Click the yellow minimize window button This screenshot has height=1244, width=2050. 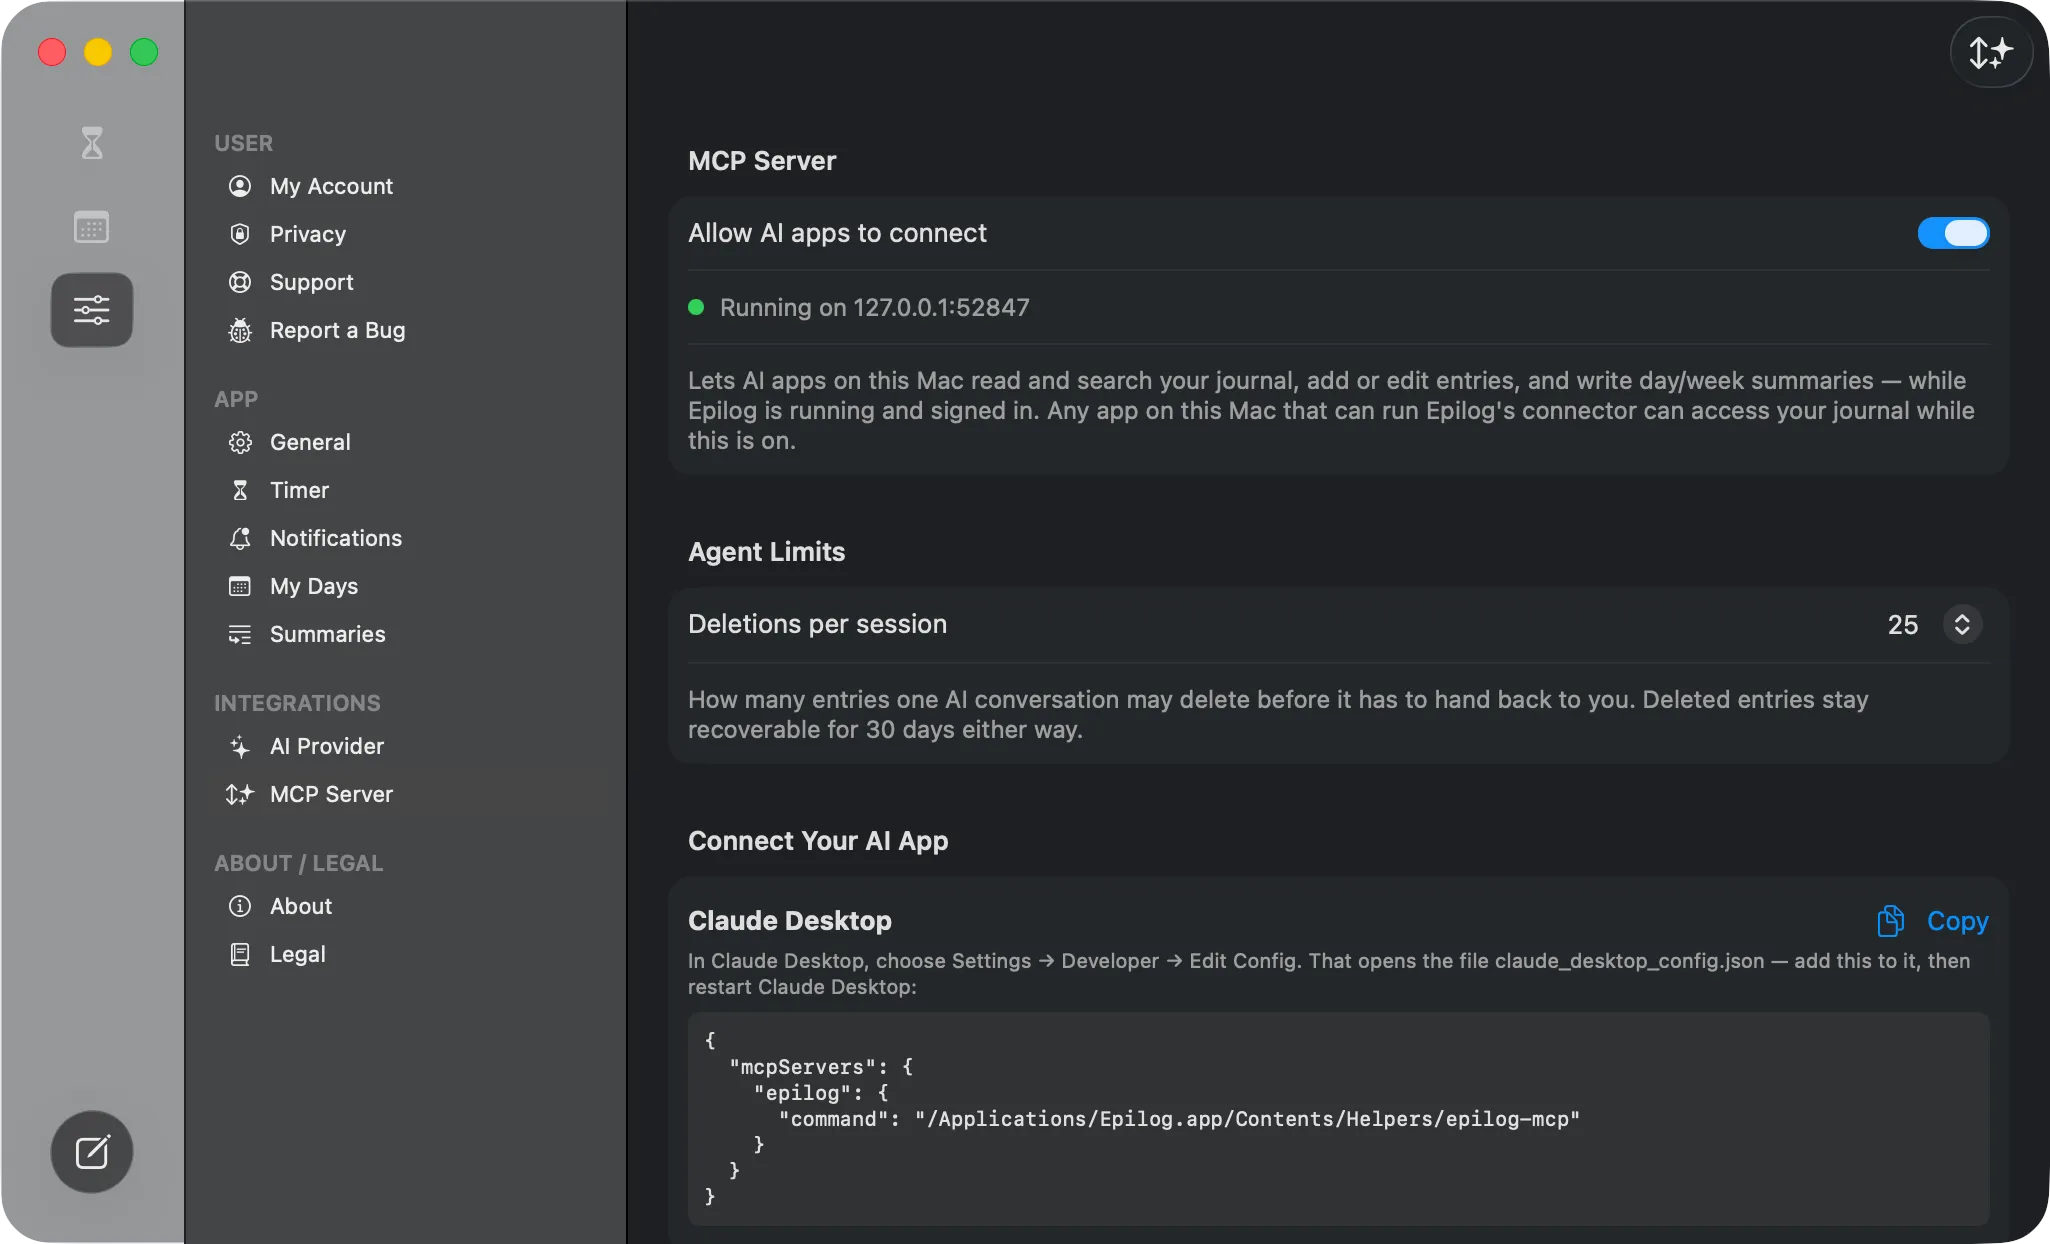[x=98, y=52]
